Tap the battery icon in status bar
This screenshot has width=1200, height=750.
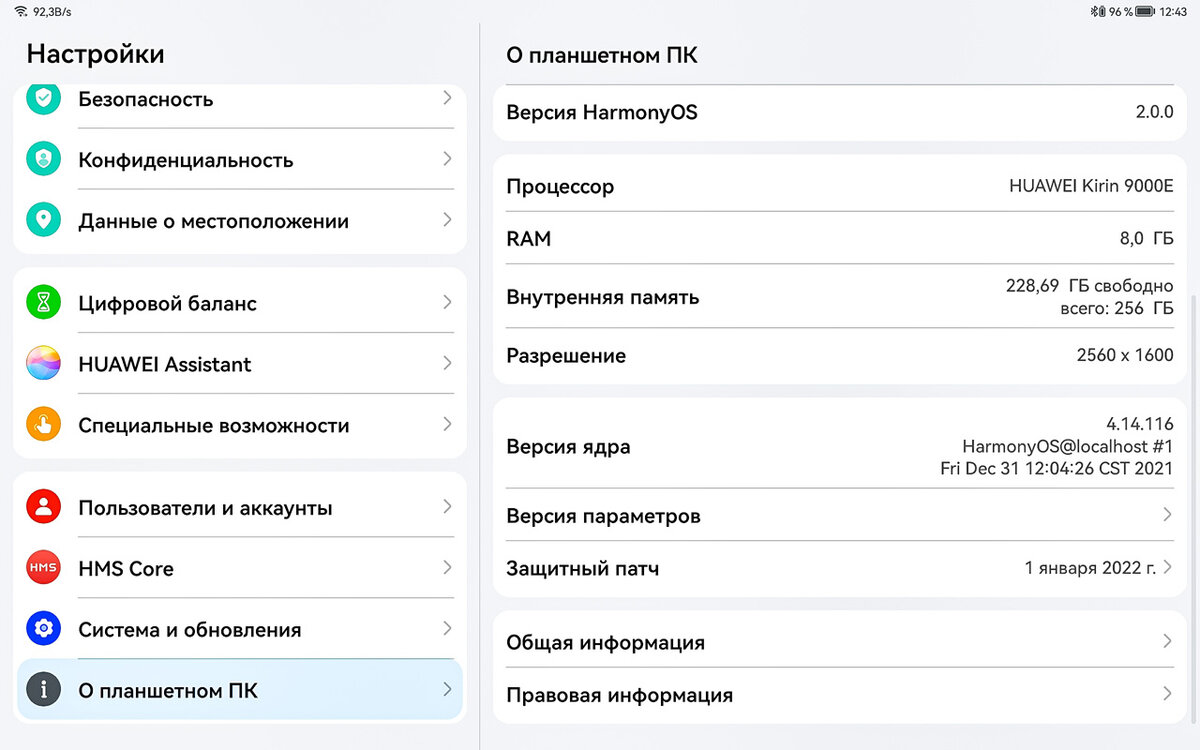click(x=1144, y=12)
